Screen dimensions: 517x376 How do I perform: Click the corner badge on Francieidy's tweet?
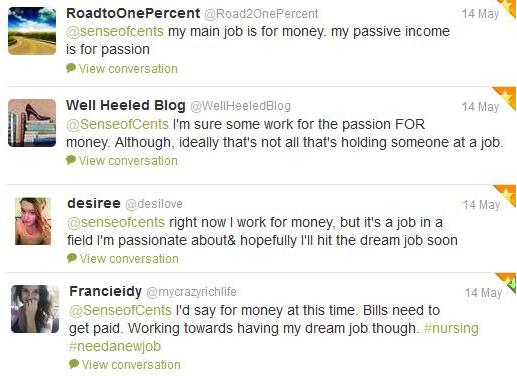(x=509, y=282)
